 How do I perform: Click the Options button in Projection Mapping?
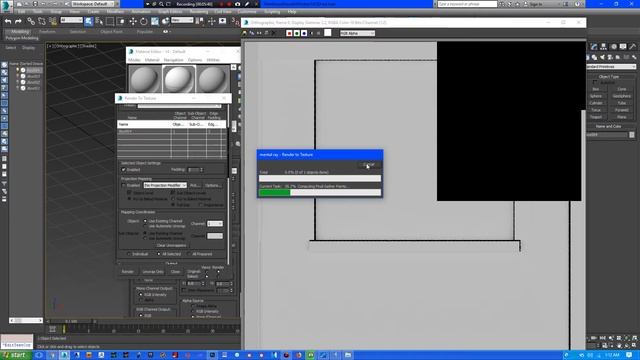coord(213,185)
